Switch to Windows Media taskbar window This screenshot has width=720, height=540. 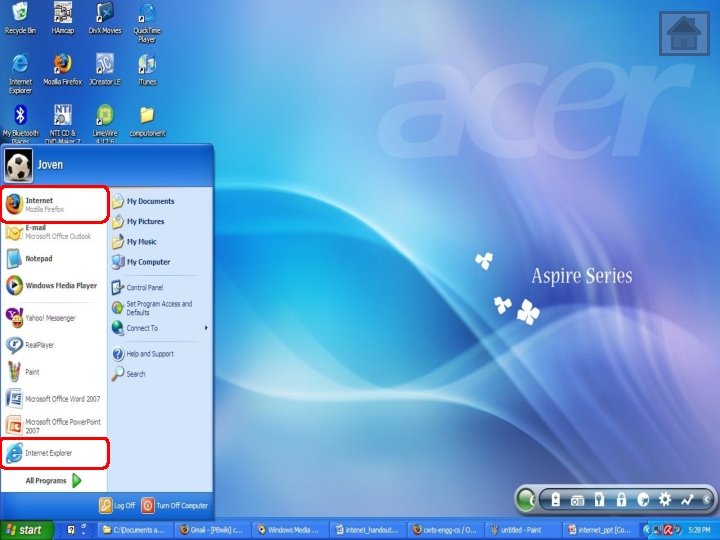pos(290,530)
